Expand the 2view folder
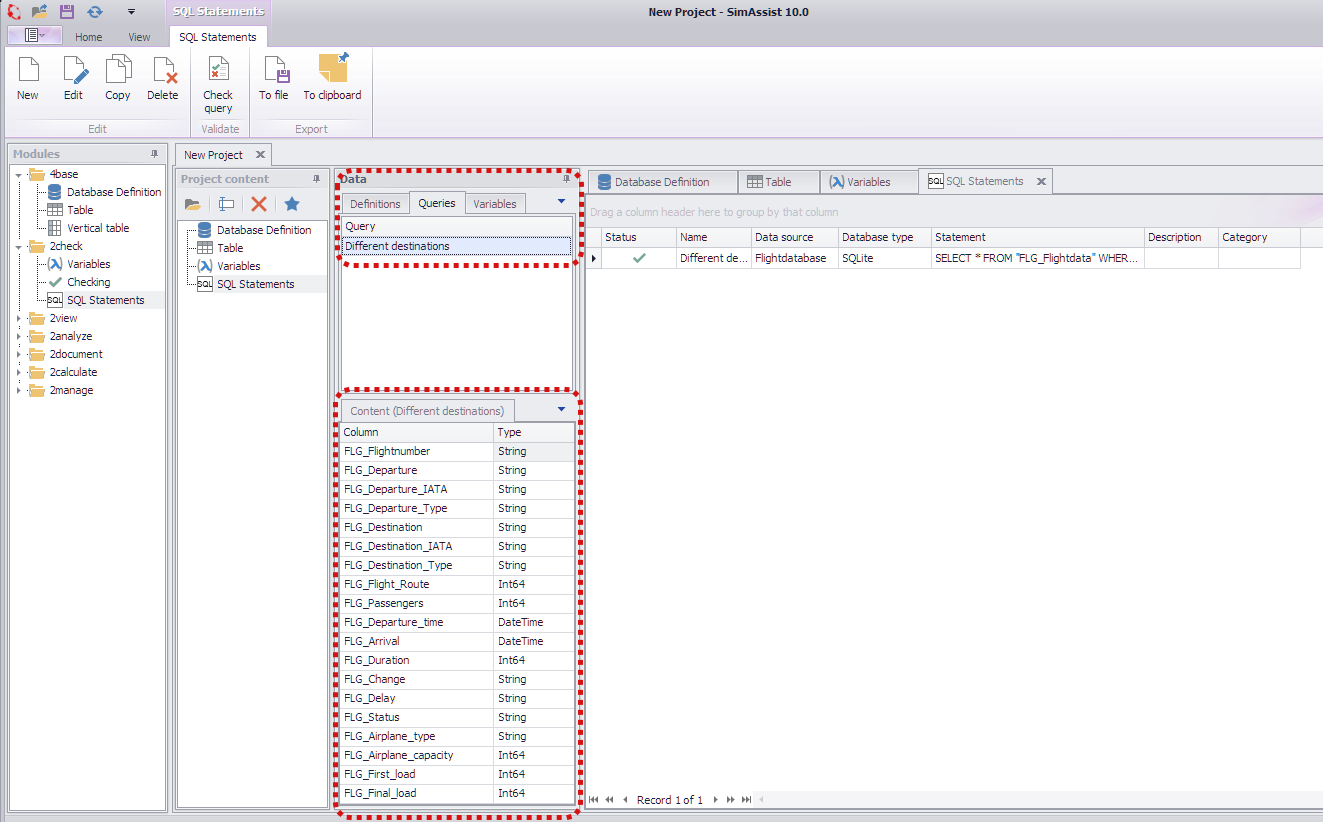The height and width of the screenshot is (822, 1323). click(20, 317)
